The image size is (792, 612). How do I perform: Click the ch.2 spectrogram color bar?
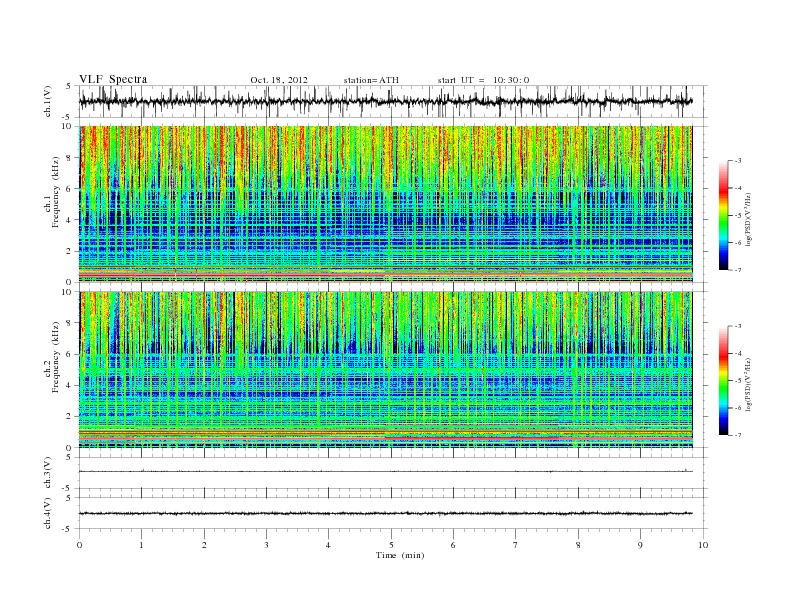723,380
